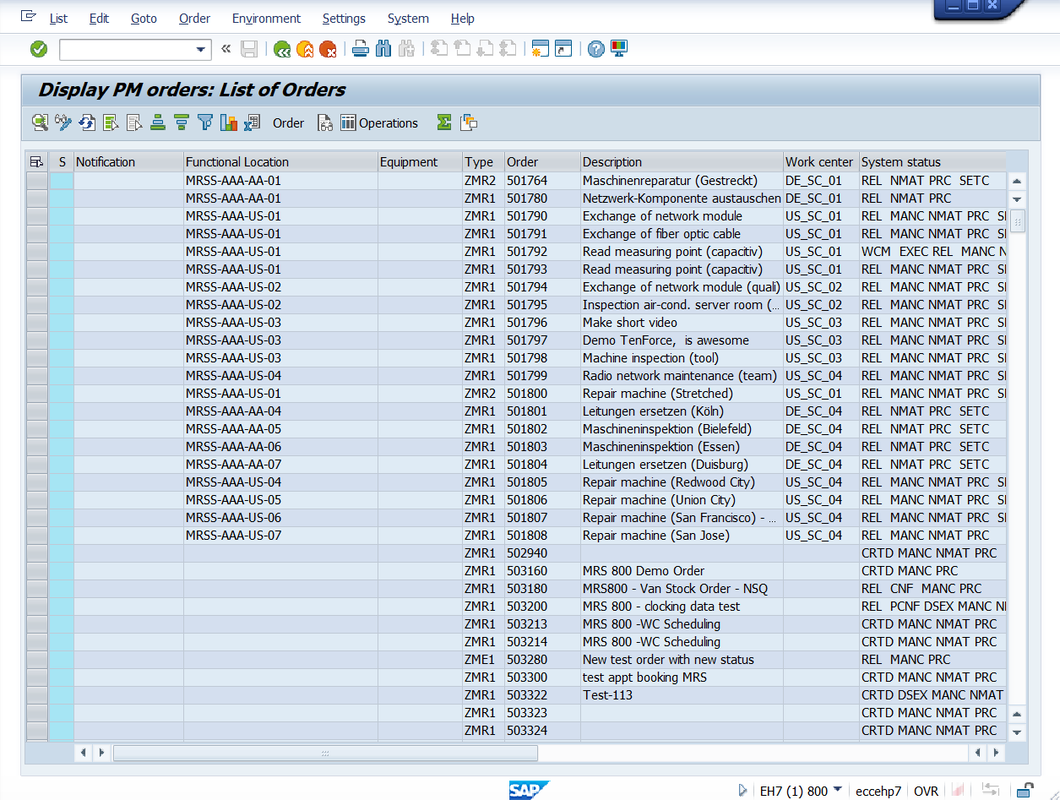This screenshot has width=1060, height=800.
Task: Click the Functional Location column header
Action: (280, 162)
